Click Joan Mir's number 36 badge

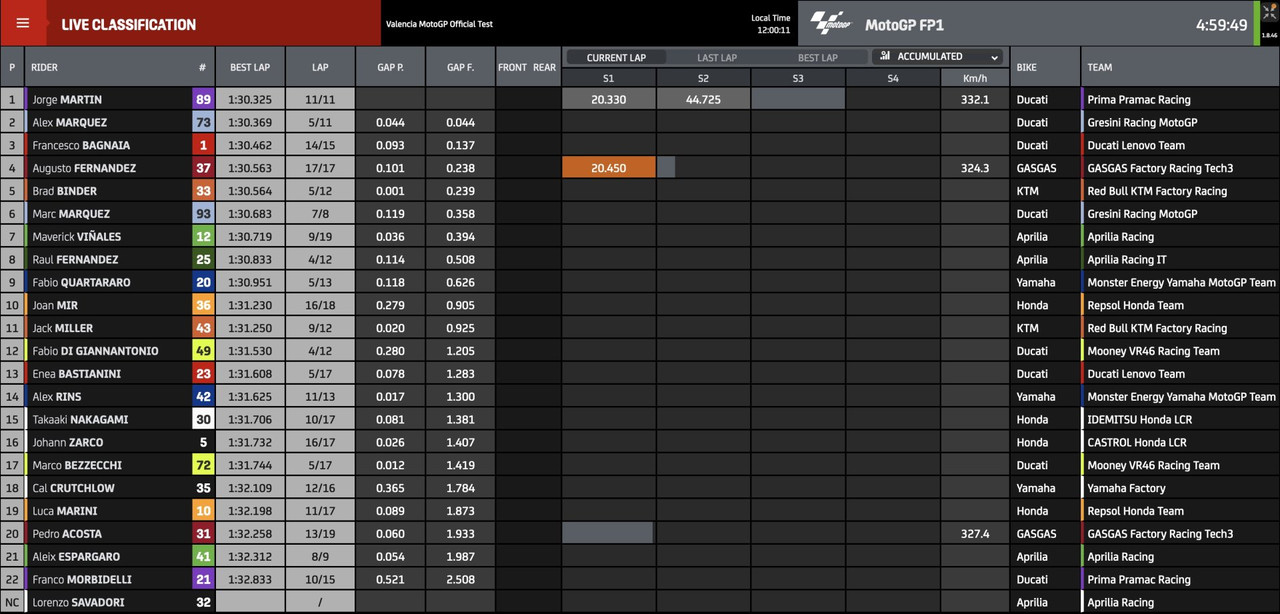click(203, 305)
